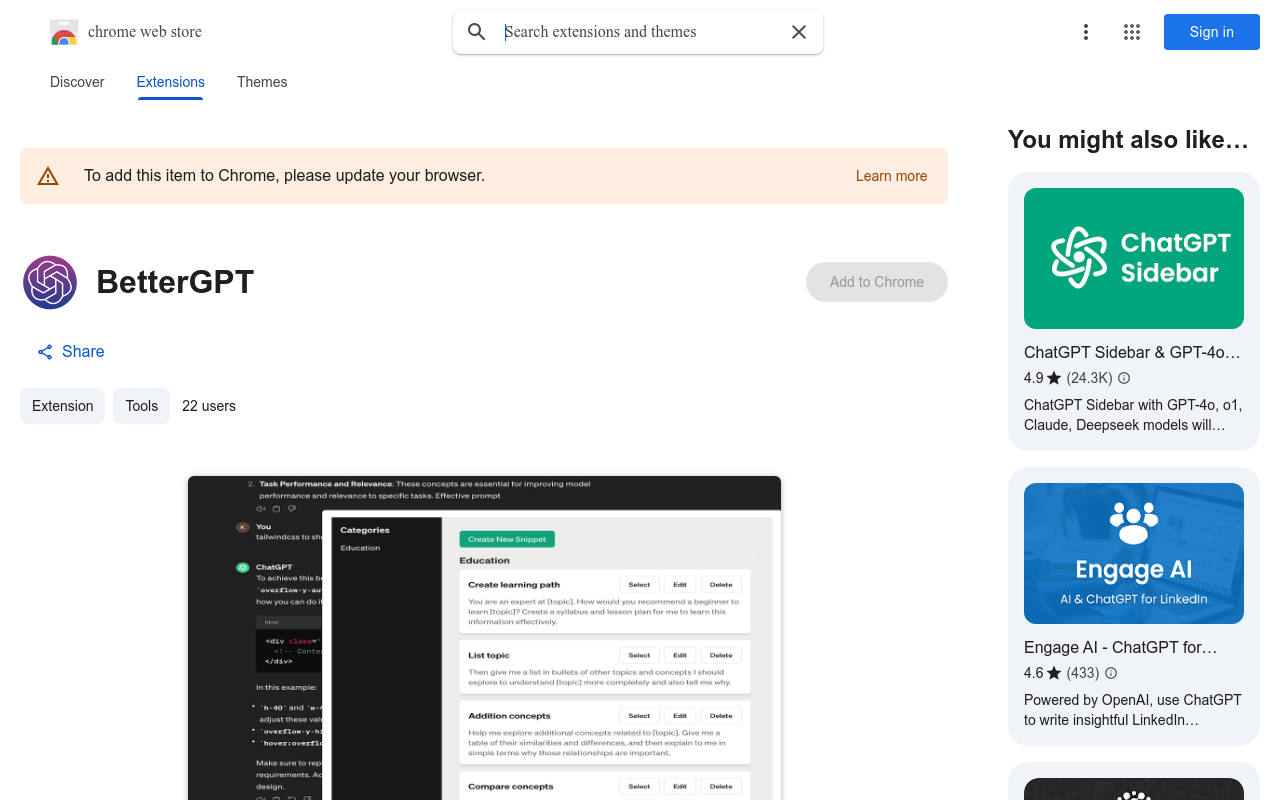The width and height of the screenshot is (1280, 800).
Task: Open the BetterGPT screenshot preview
Action: pyautogui.click(x=484, y=638)
